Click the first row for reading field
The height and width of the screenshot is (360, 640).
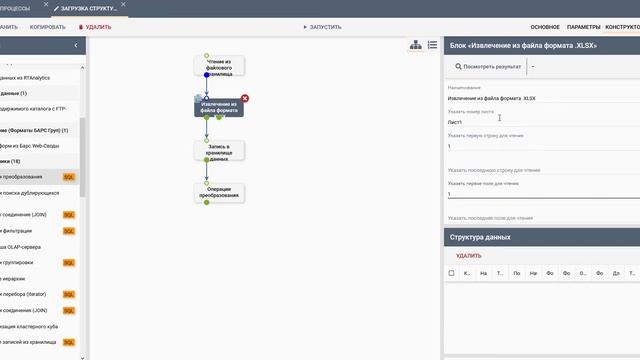(544, 146)
